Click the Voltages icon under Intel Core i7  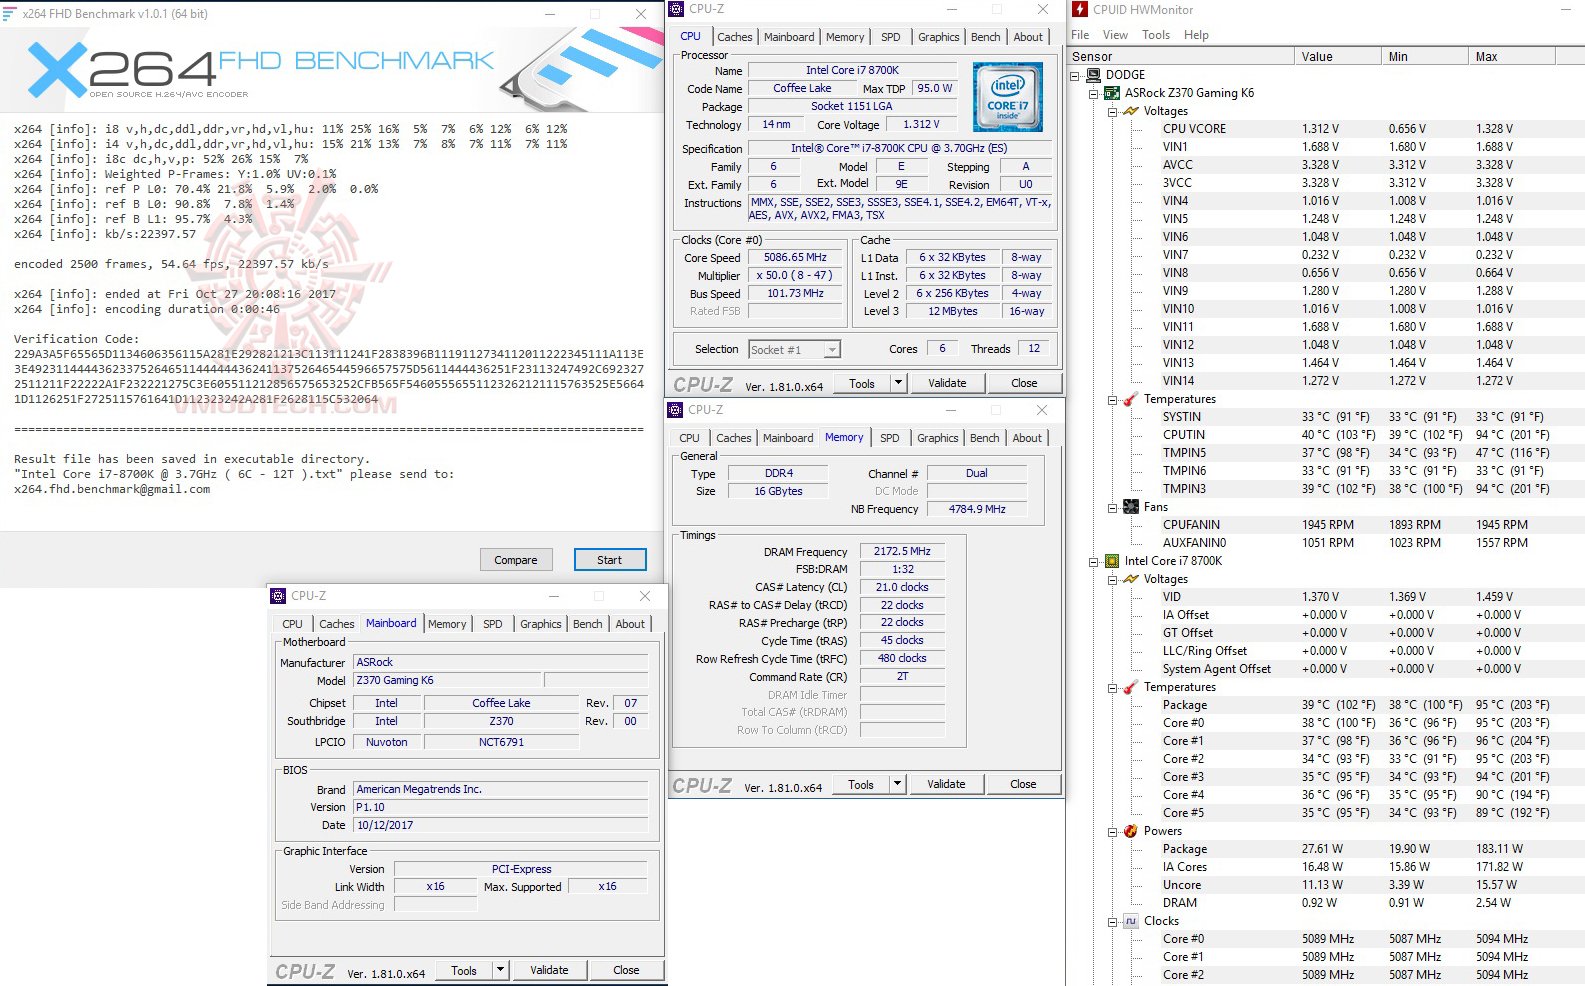(x=1131, y=579)
